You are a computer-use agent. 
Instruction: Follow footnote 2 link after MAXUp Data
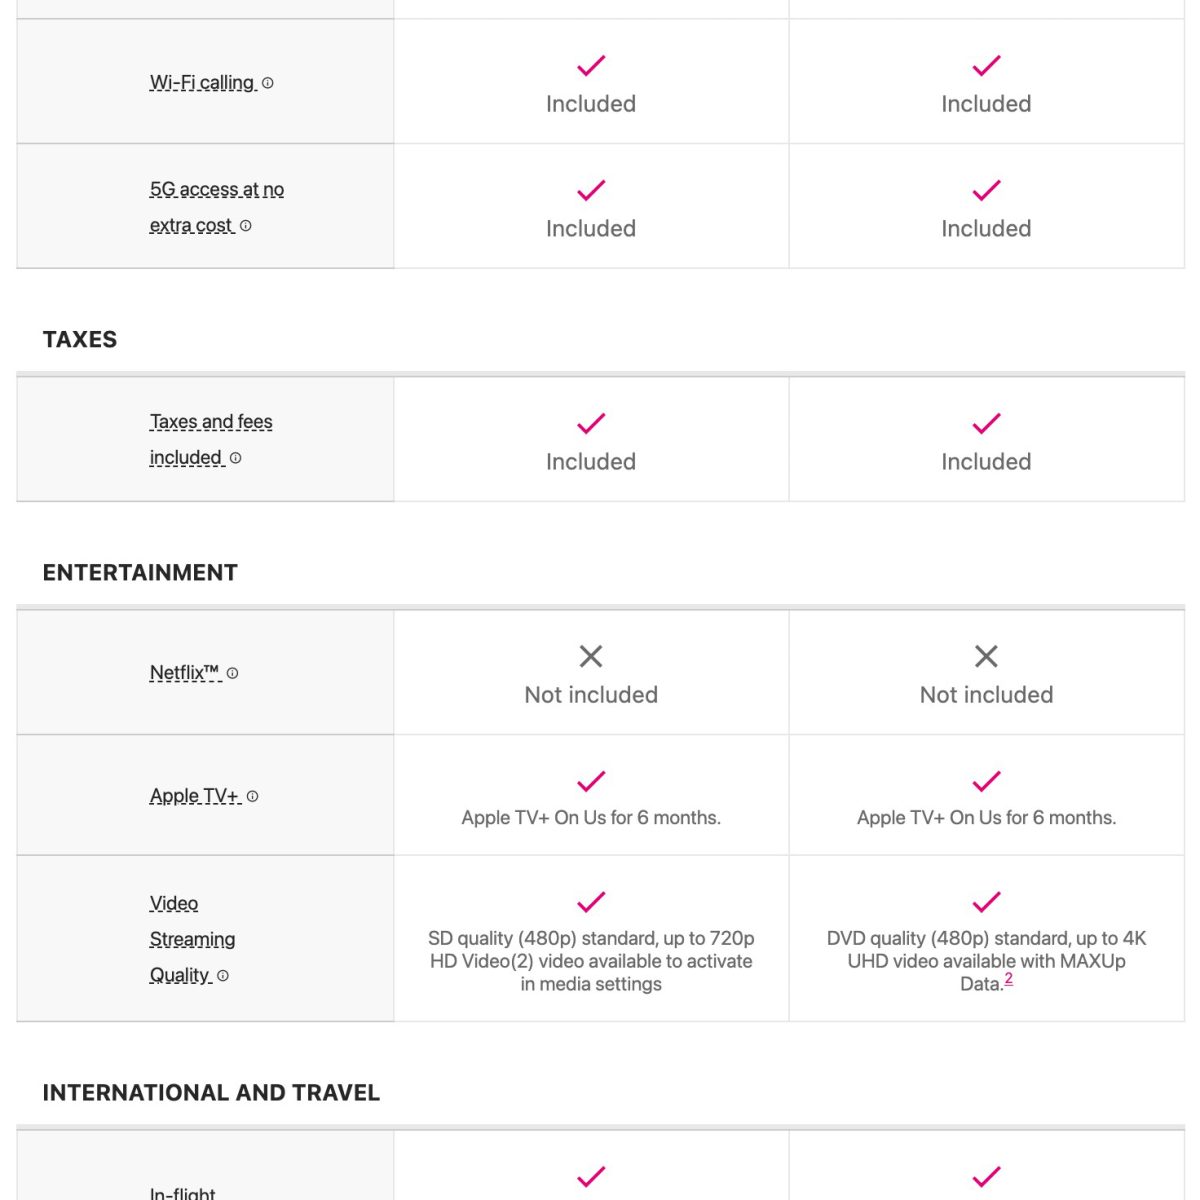pos(1009,979)
